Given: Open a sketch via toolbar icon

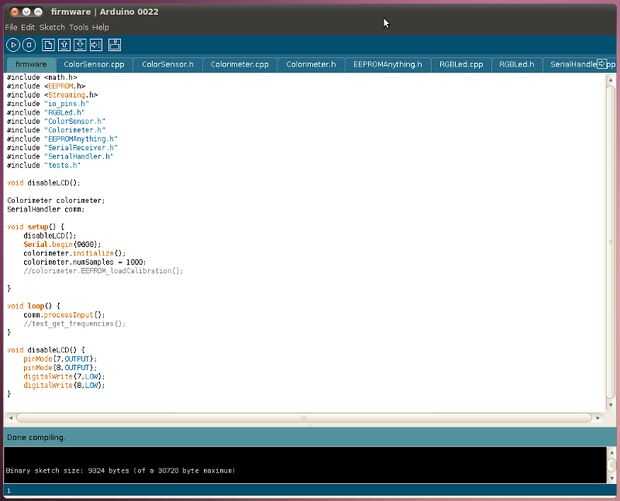Looking at the screenshot, I should [x=64, y=45].
